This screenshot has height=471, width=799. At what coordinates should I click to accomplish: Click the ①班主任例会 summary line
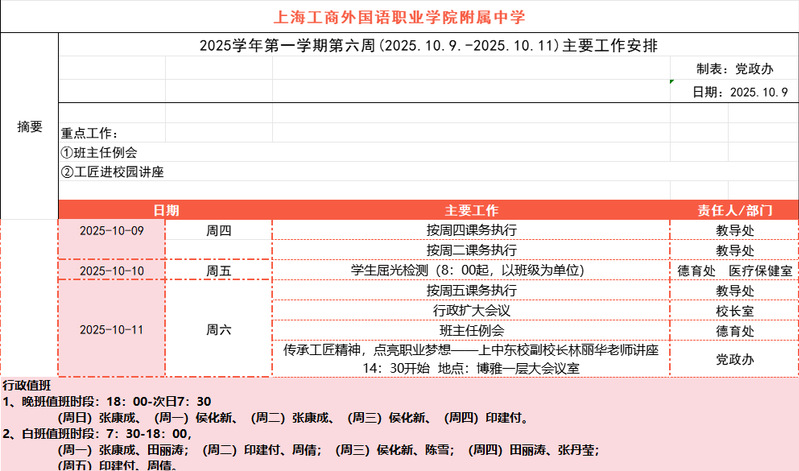pyautogui.click(x=99, y=152)
